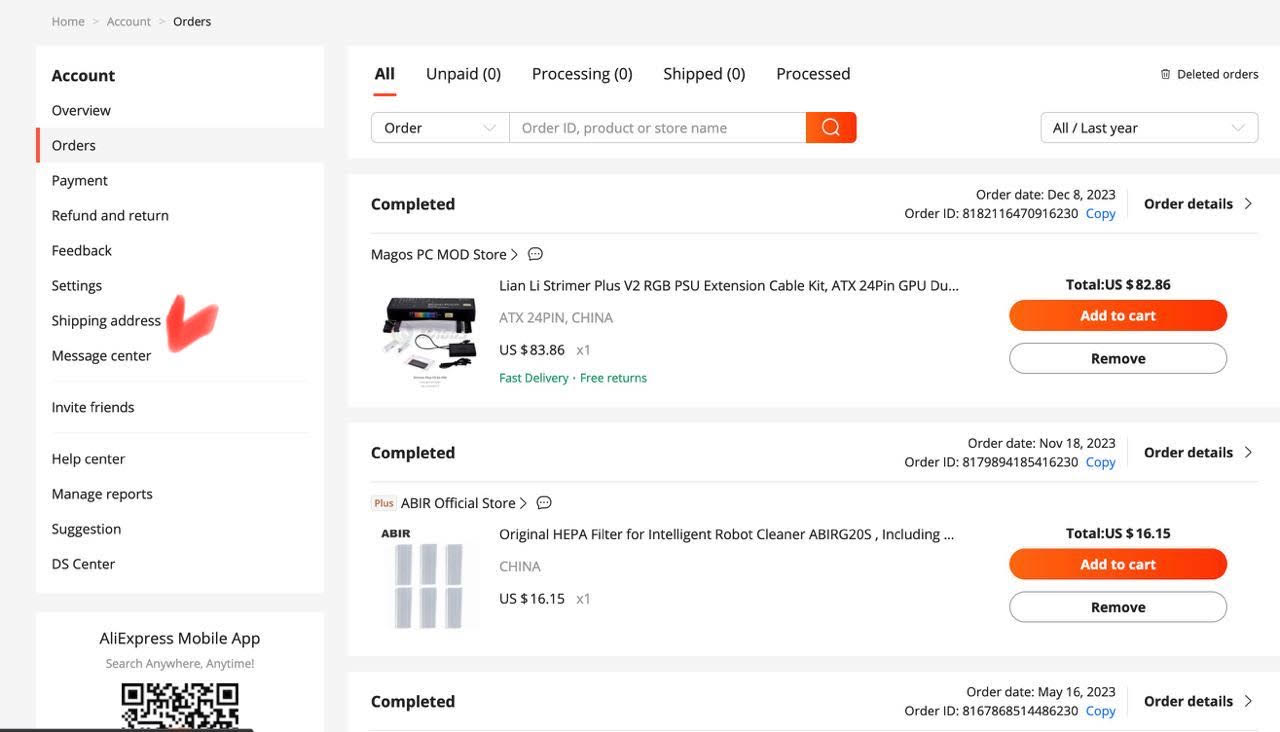Switch to the Shipped (0) tab

(x=704, y=74)
